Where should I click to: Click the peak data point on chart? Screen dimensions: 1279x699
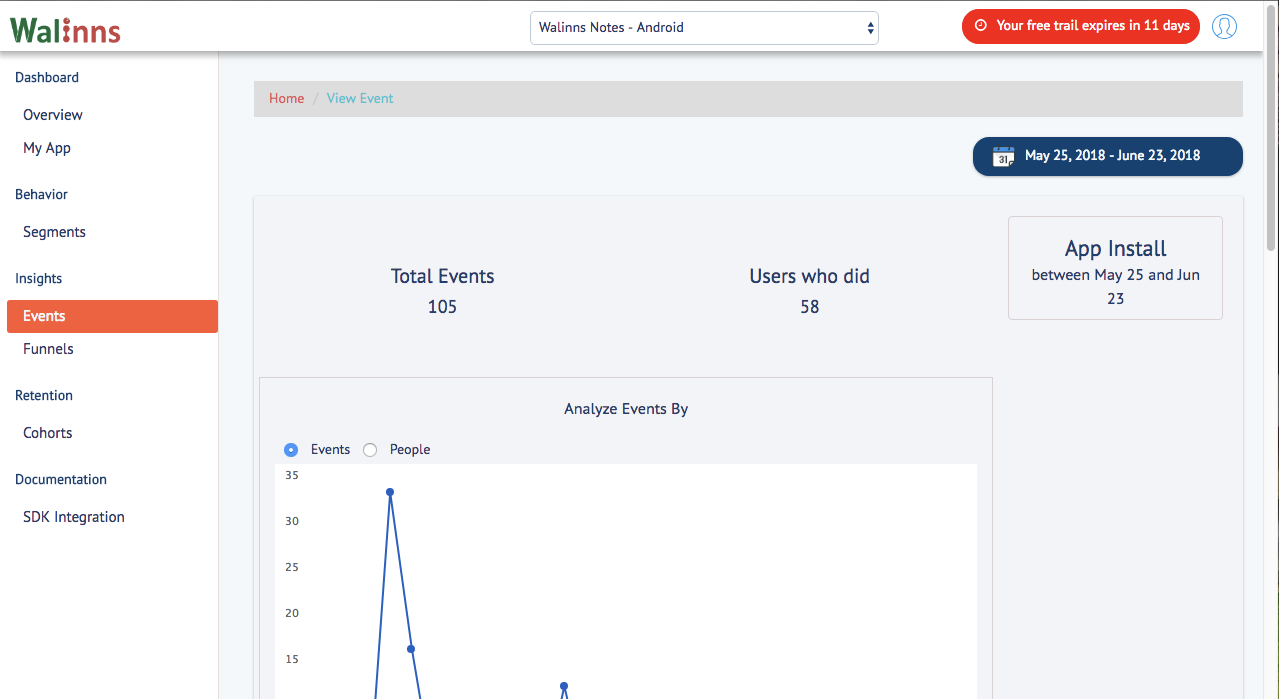390,492
